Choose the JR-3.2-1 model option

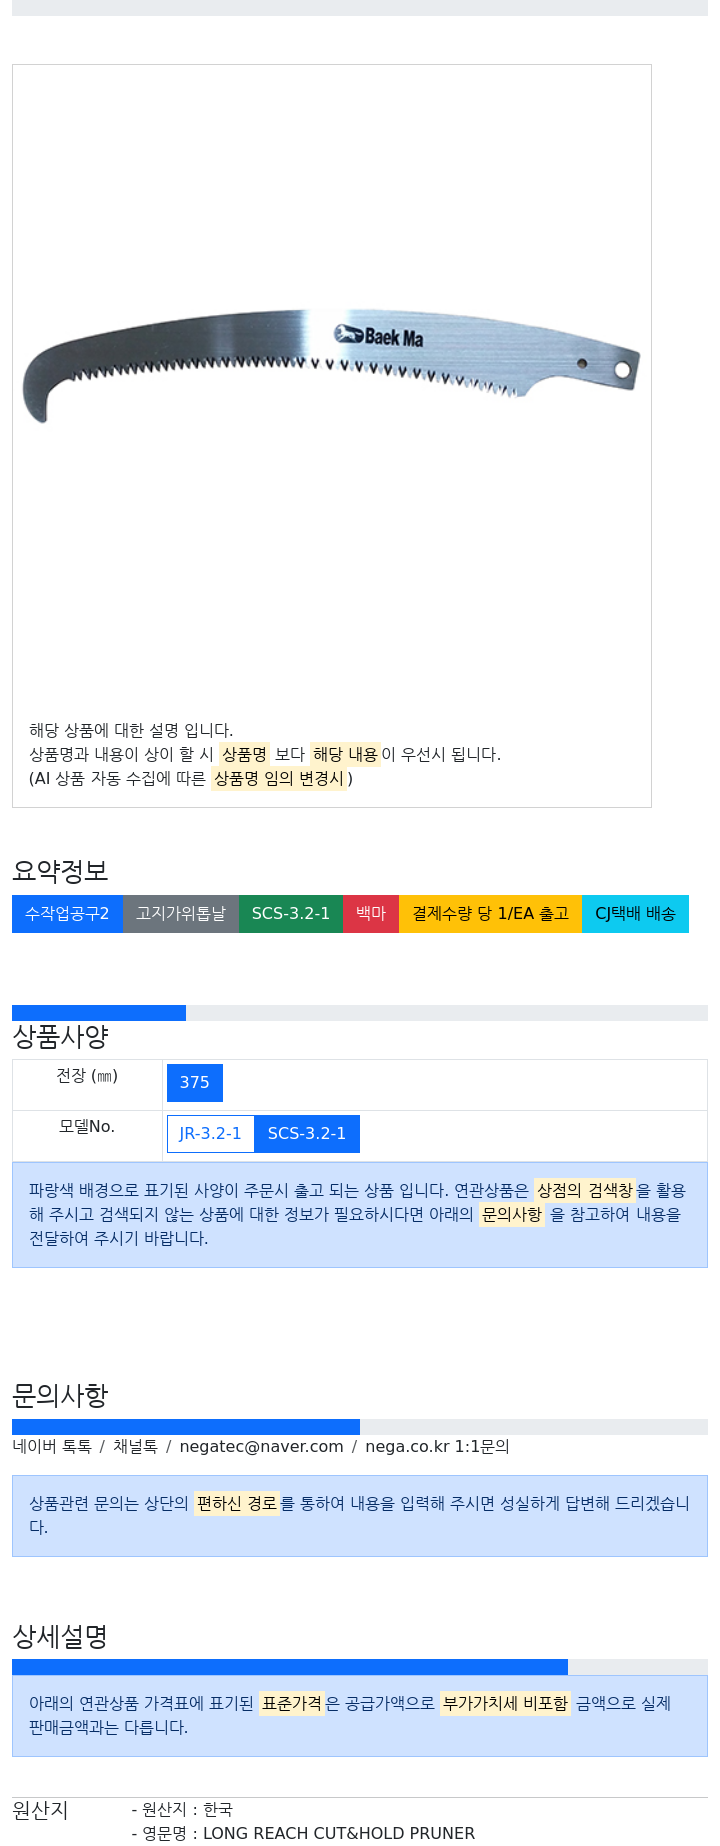[210, 1134]
